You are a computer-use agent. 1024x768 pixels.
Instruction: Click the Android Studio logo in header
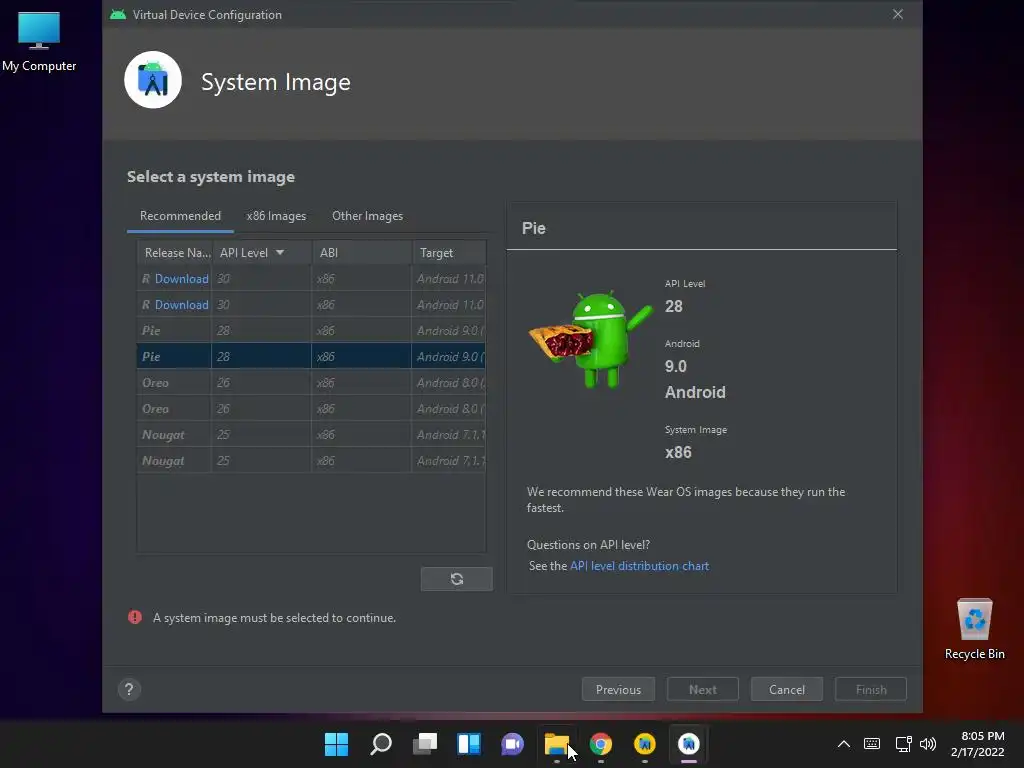pyautogui.click(x=153, y=80)
